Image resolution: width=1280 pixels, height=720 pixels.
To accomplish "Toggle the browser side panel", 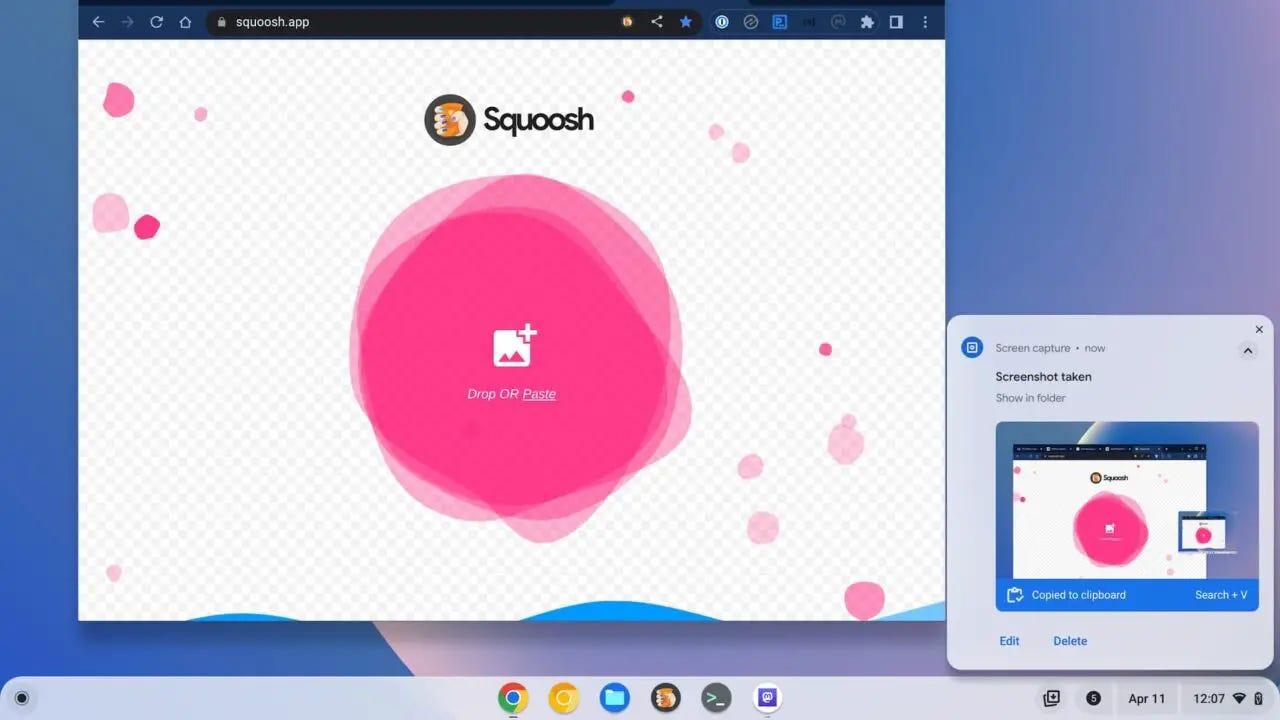I will 896,21.
